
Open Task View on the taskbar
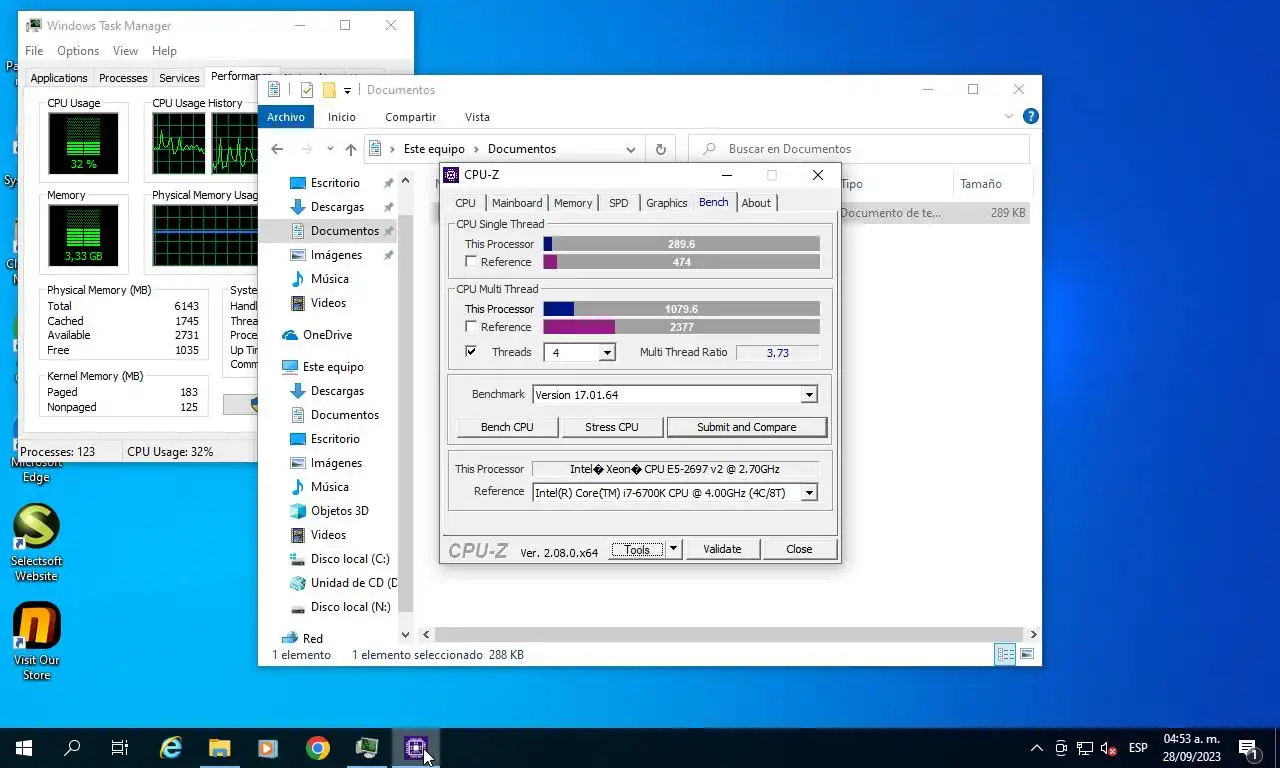coord(120,748)
